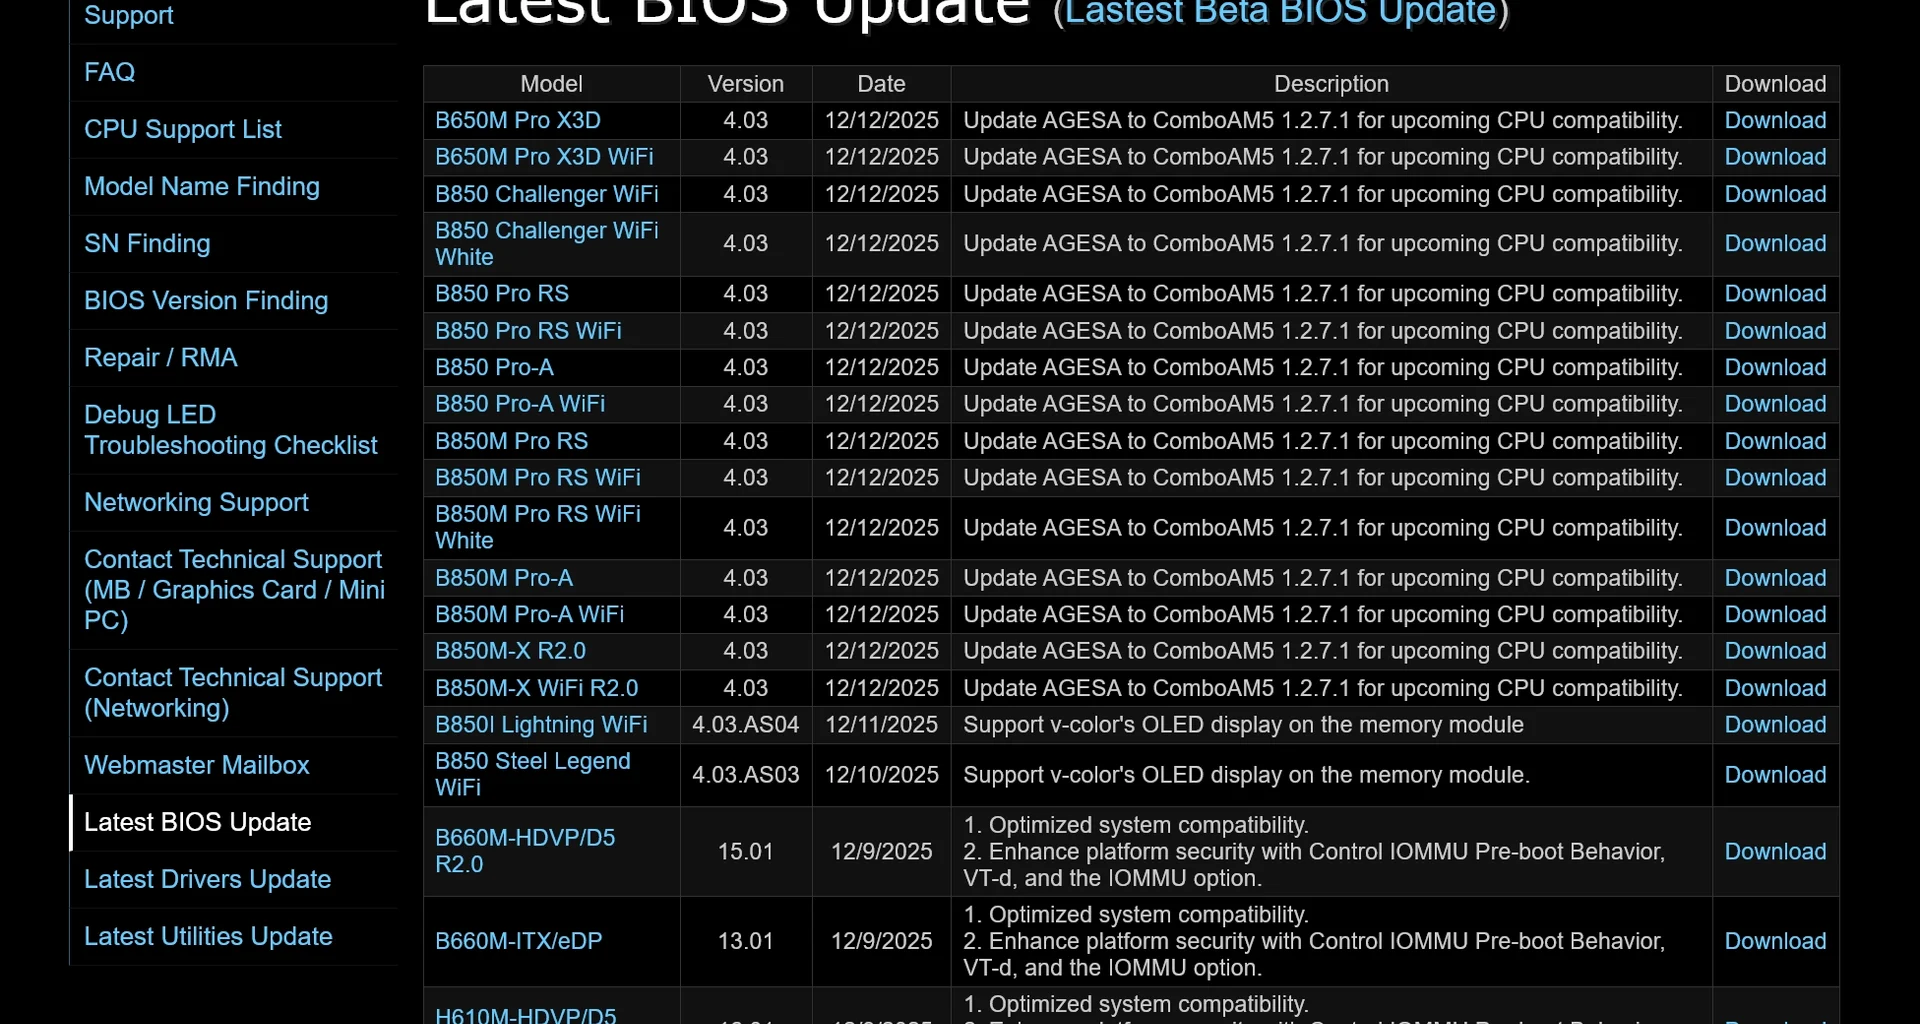This screenshot has width=1920, height=1024.
Task: Open Latest Utilities Update
Action: 208,936
